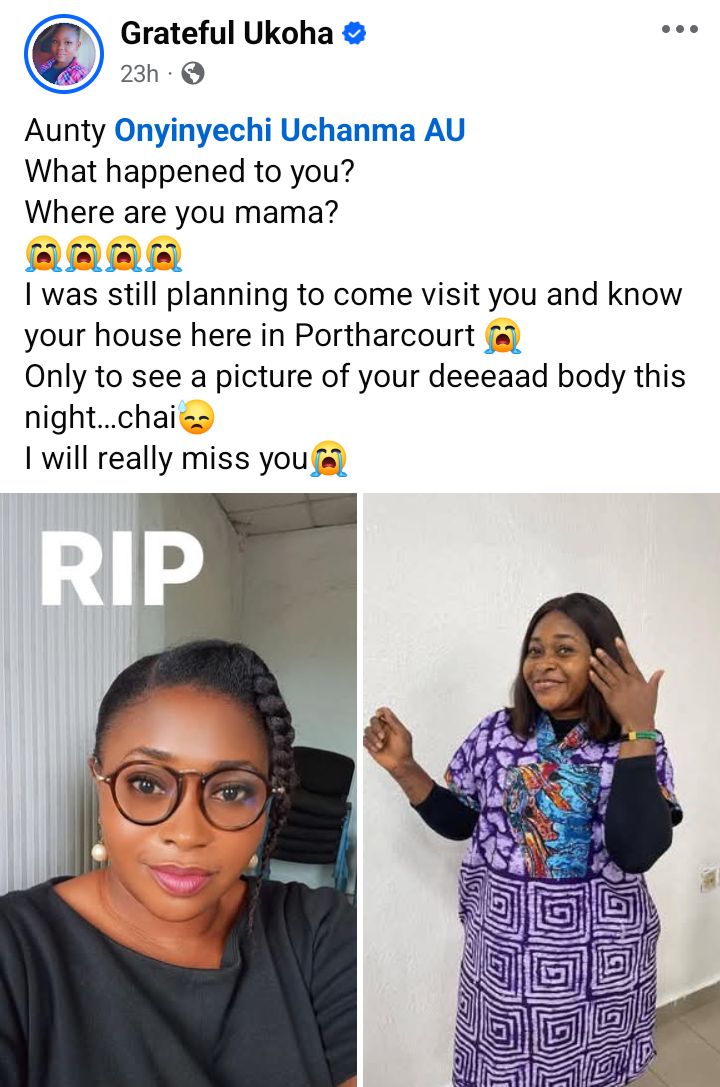Open Grateful Ukoha's profile picture

(x=64, y=53)
